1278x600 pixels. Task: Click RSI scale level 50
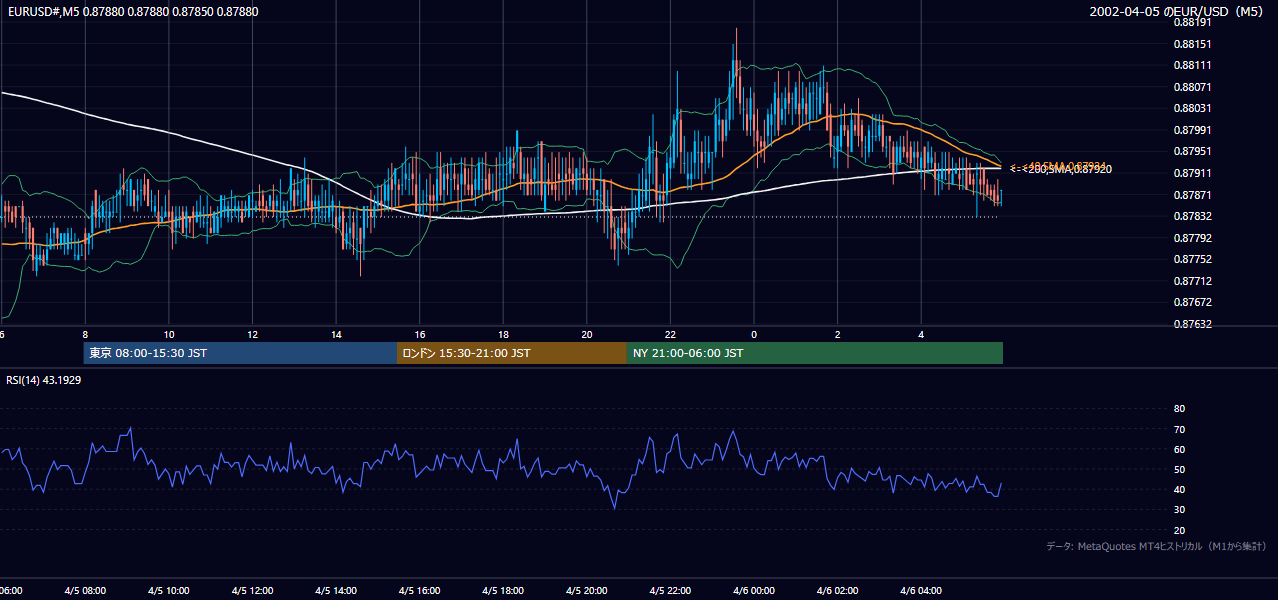1179,469
